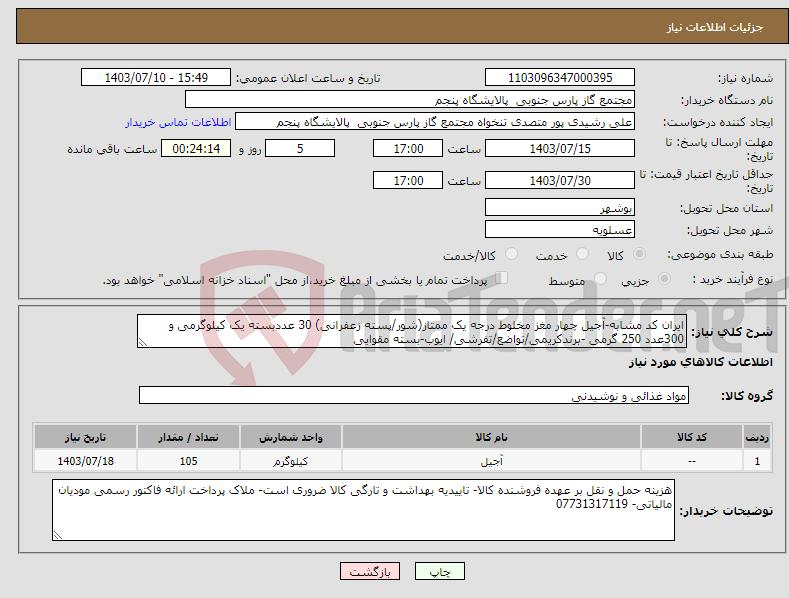Click the price validity hour field 17:00
The image size is (789, 598).
[x=408, y=180]
